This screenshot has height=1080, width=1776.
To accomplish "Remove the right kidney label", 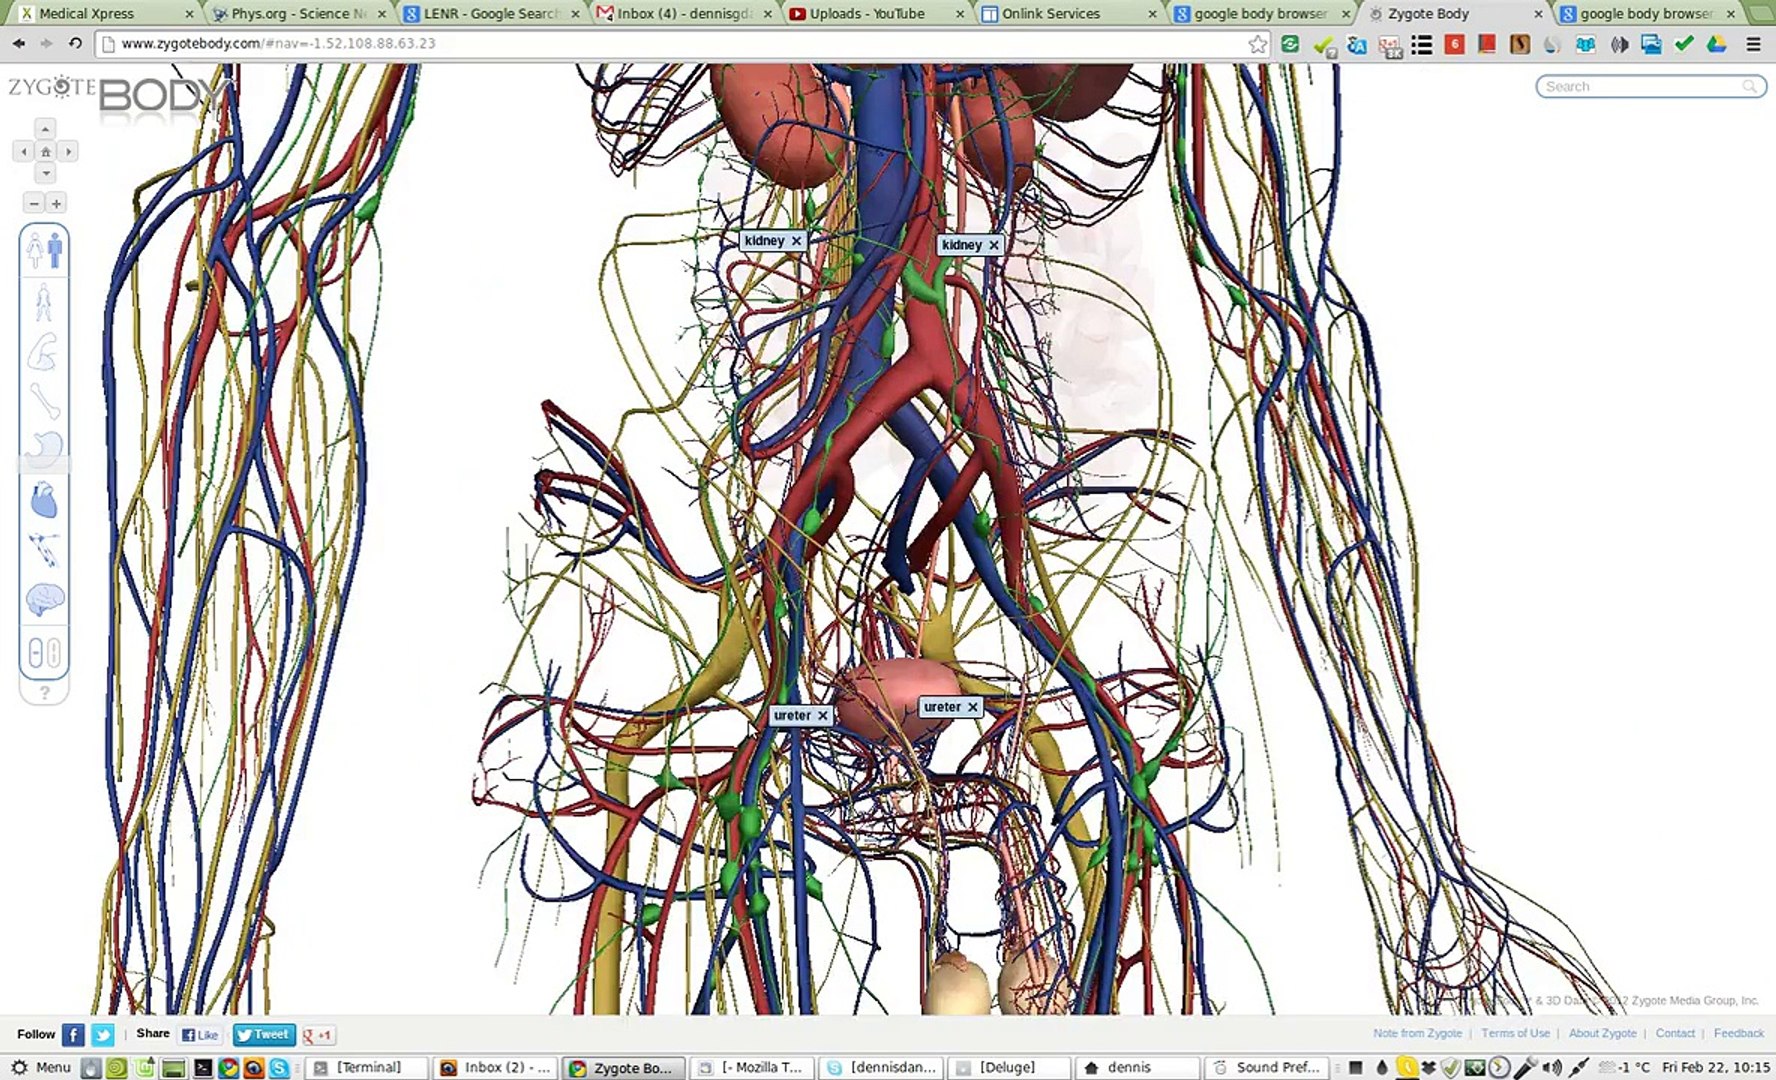I will coord(993,245).
